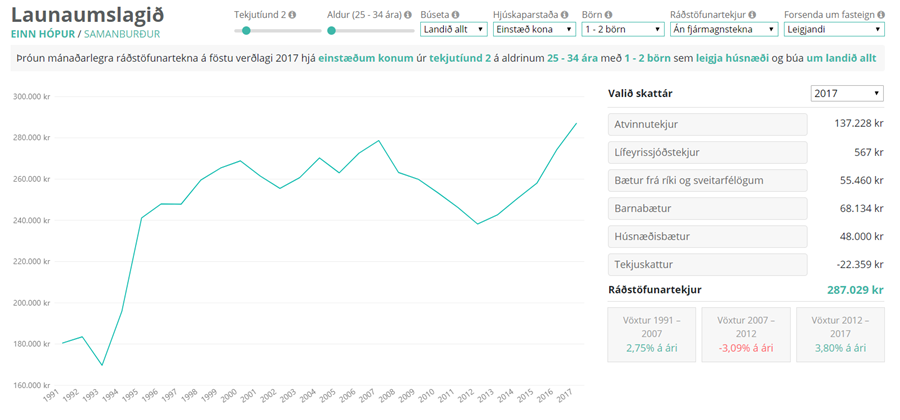The width and height of the screenshot is (900, 420).
Task: Click info icon beside Hjúskaparstaða
Action: 564,15
